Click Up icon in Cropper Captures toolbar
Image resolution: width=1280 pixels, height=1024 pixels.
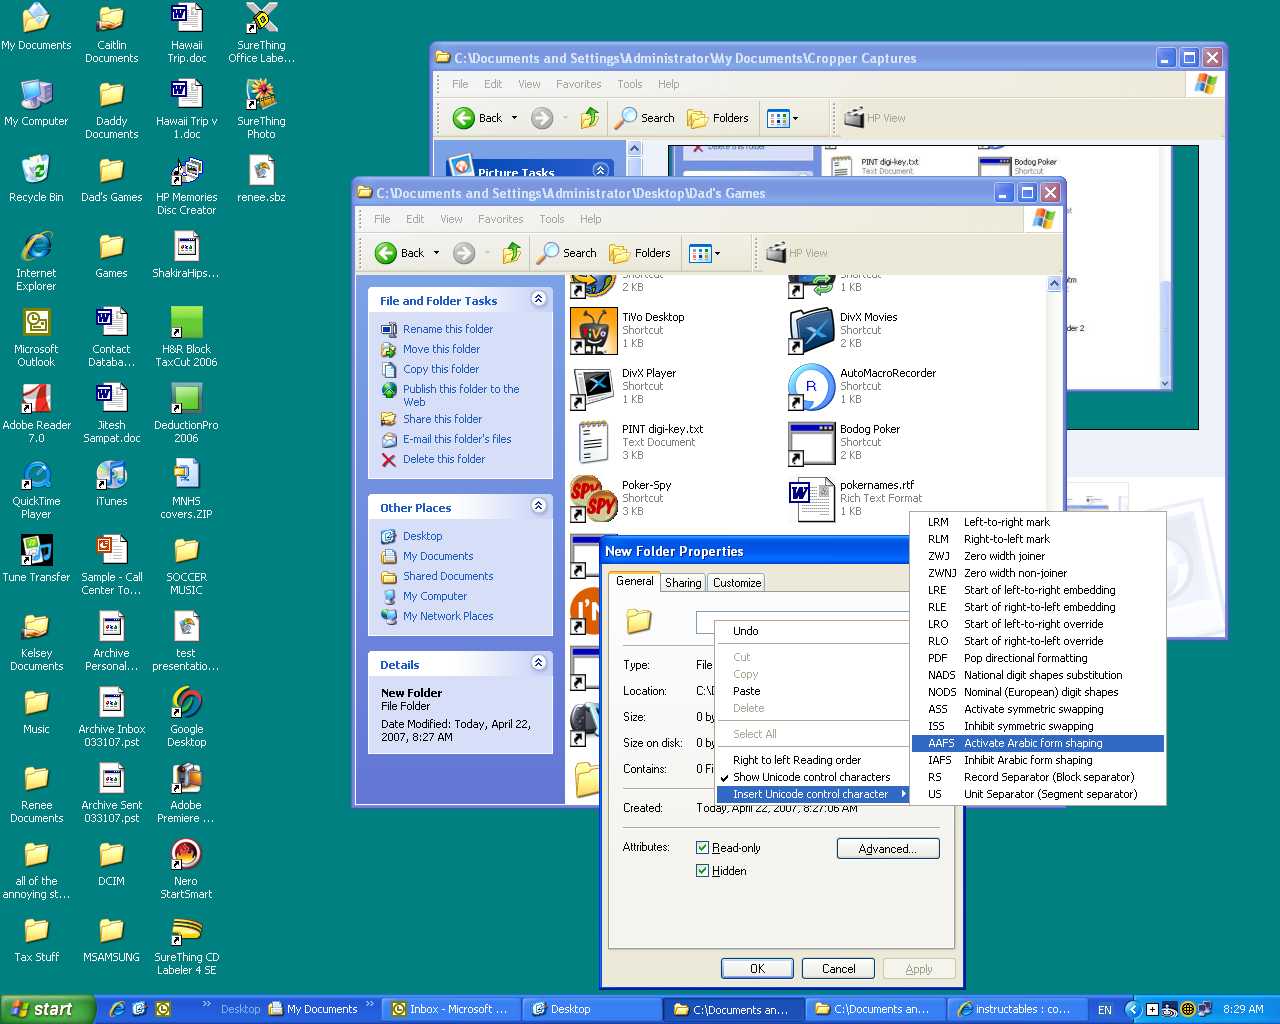pyautogui.click(x=590, y=118)
